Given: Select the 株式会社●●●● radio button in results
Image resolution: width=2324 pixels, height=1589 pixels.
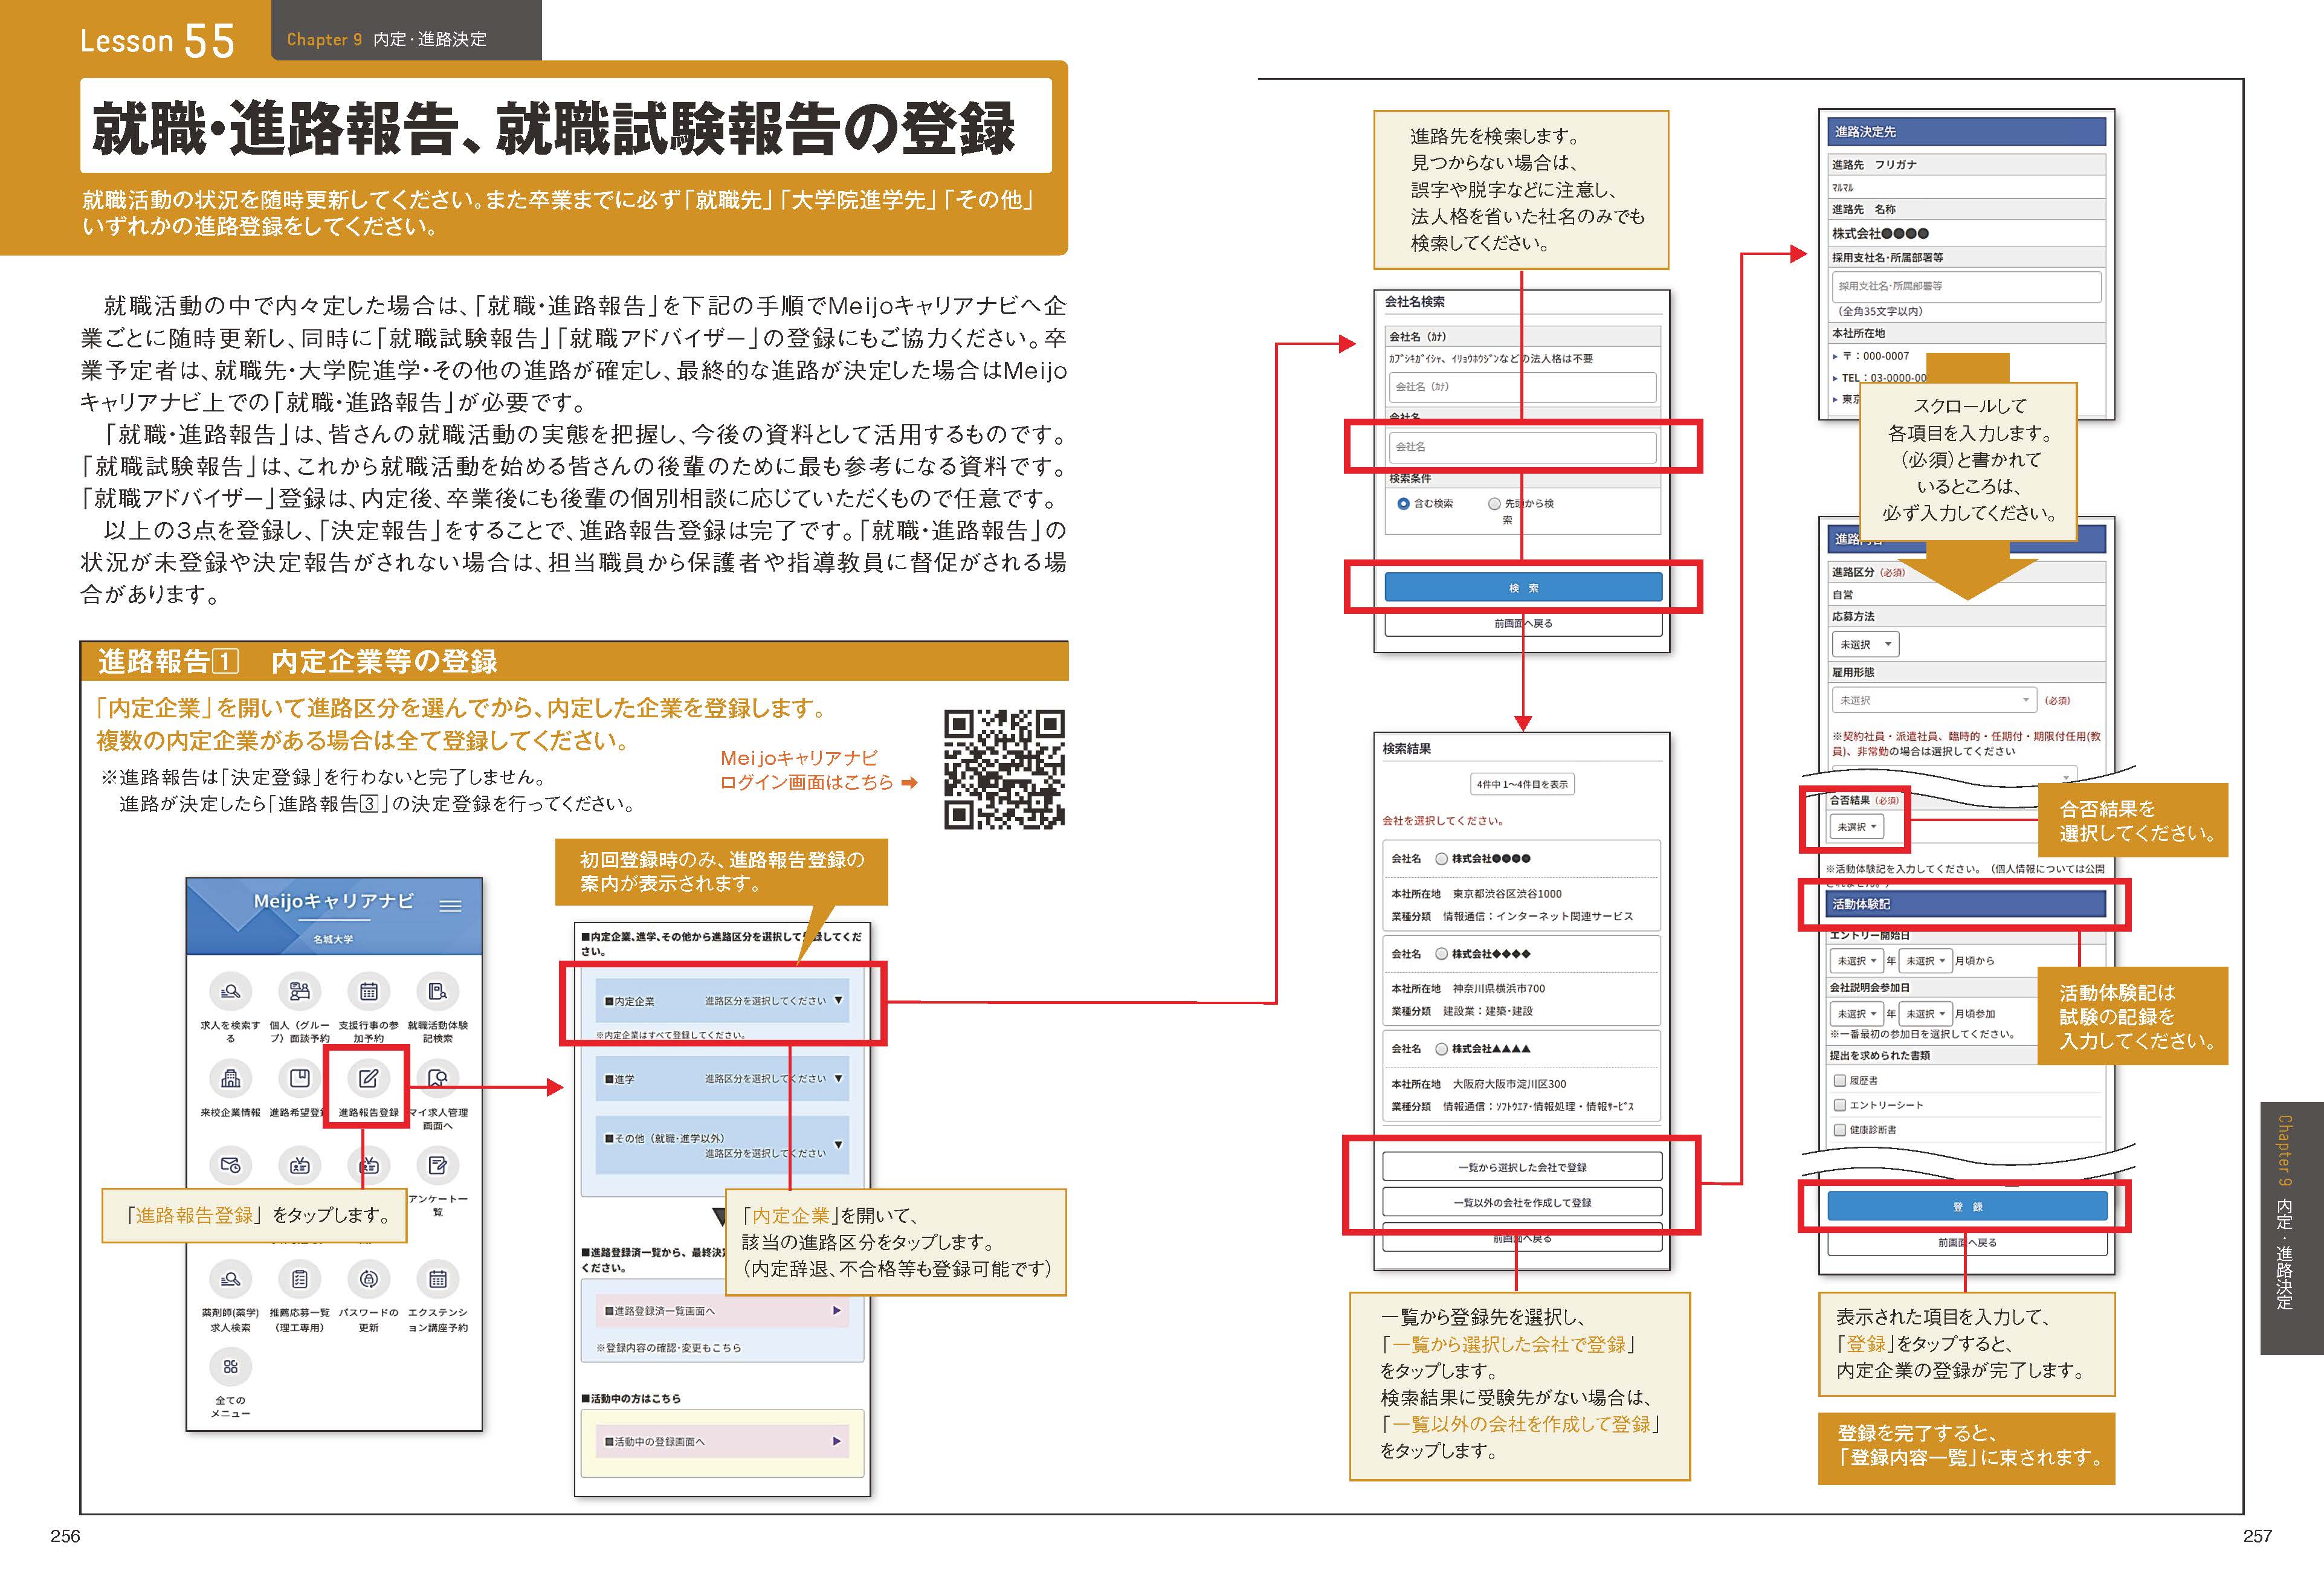Looking at the screenshot, I should [1441, 859].
